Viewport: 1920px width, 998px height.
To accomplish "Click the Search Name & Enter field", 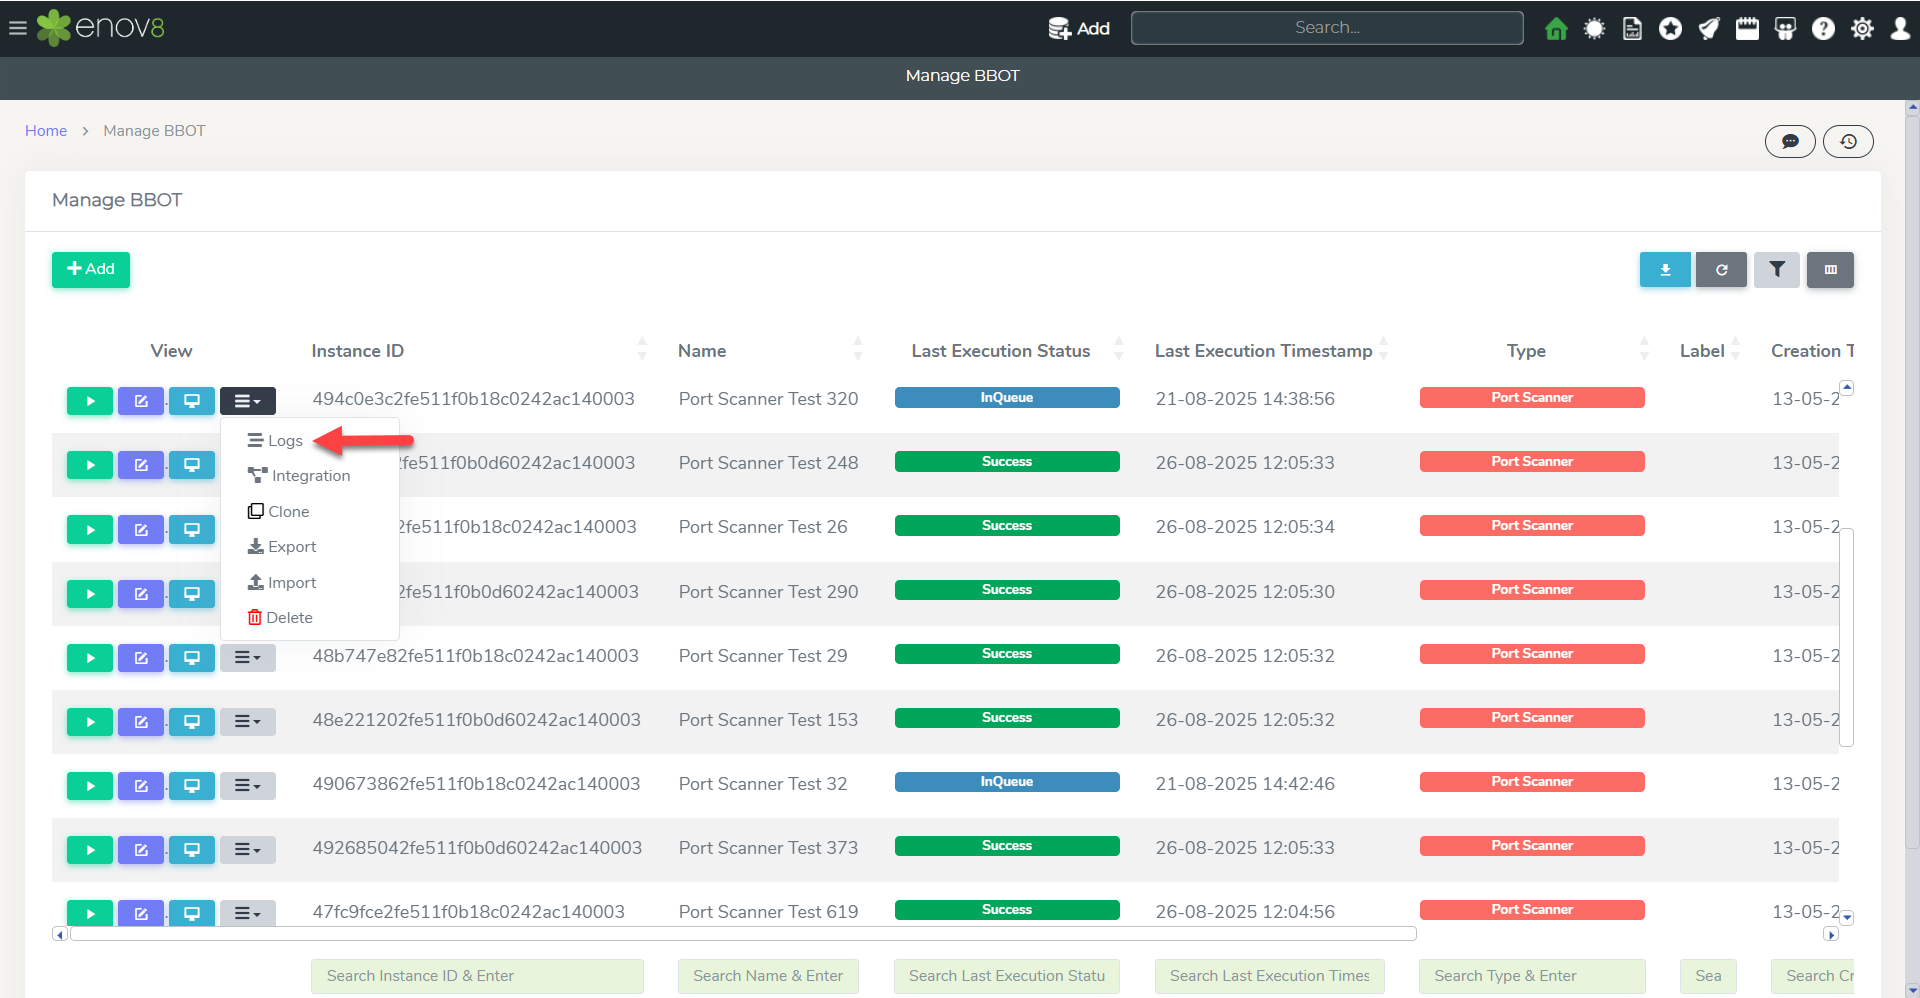I will pyautogui.click(x=768, y=976).
